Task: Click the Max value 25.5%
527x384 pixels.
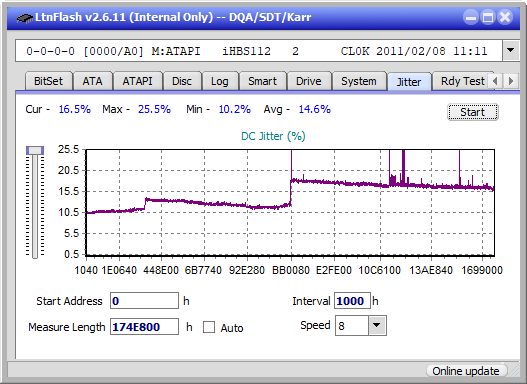Action: coord(154,109)
